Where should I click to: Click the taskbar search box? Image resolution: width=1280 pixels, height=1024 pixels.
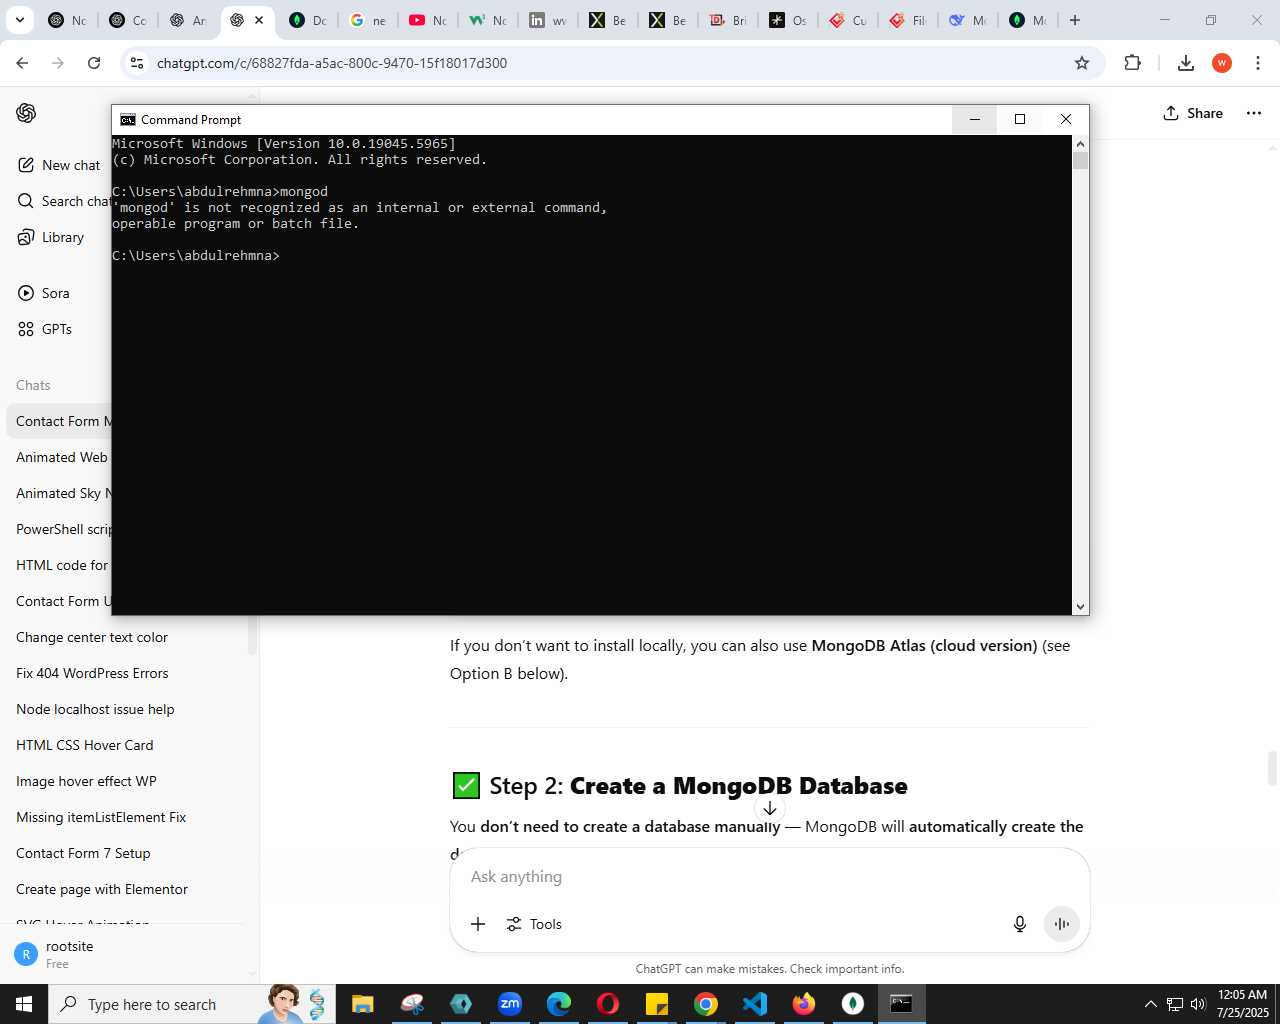point(190,1004)
